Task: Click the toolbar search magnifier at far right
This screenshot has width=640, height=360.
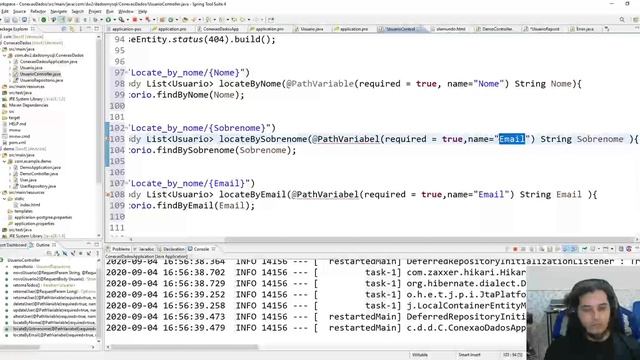Action: click(622, 20)
